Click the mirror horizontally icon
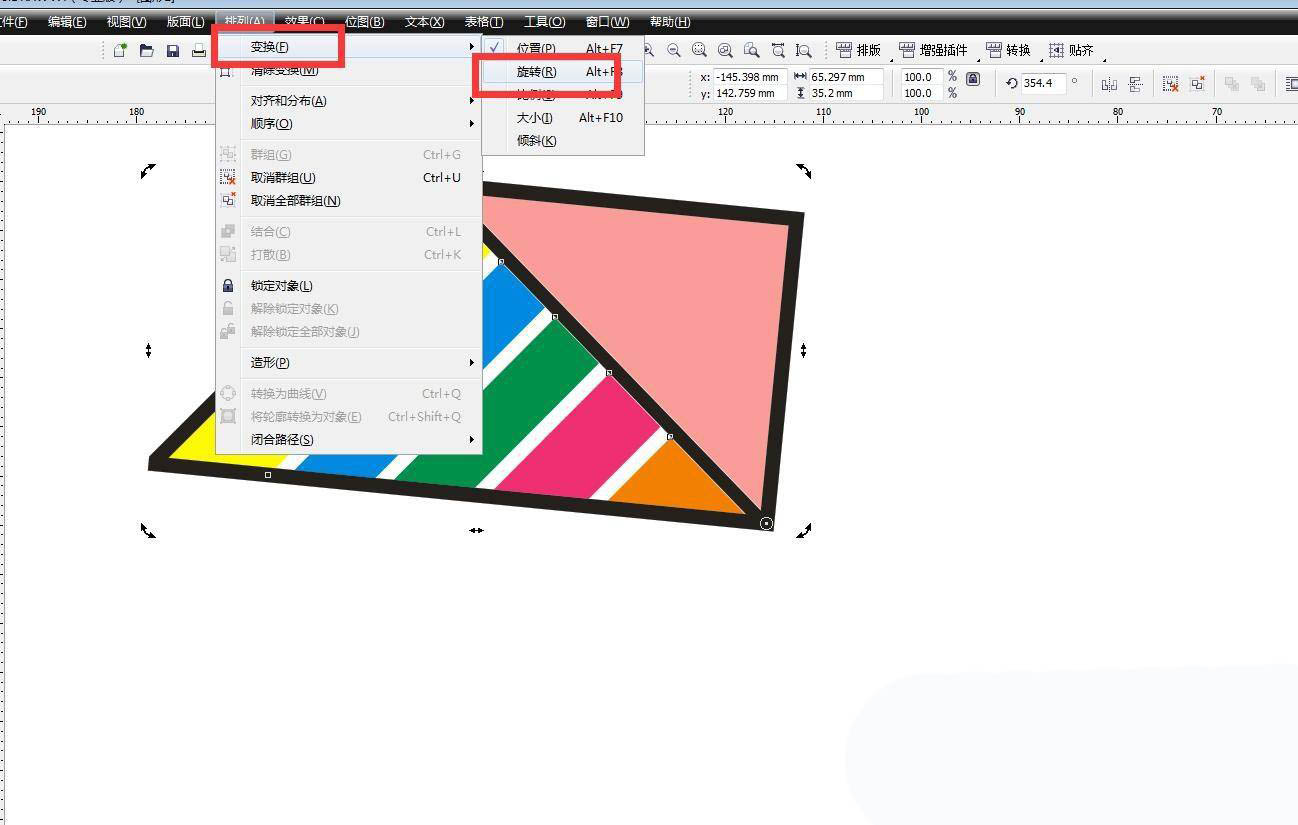Image resolution: width=1298 pixels, height=825 pixels. 1109,84
